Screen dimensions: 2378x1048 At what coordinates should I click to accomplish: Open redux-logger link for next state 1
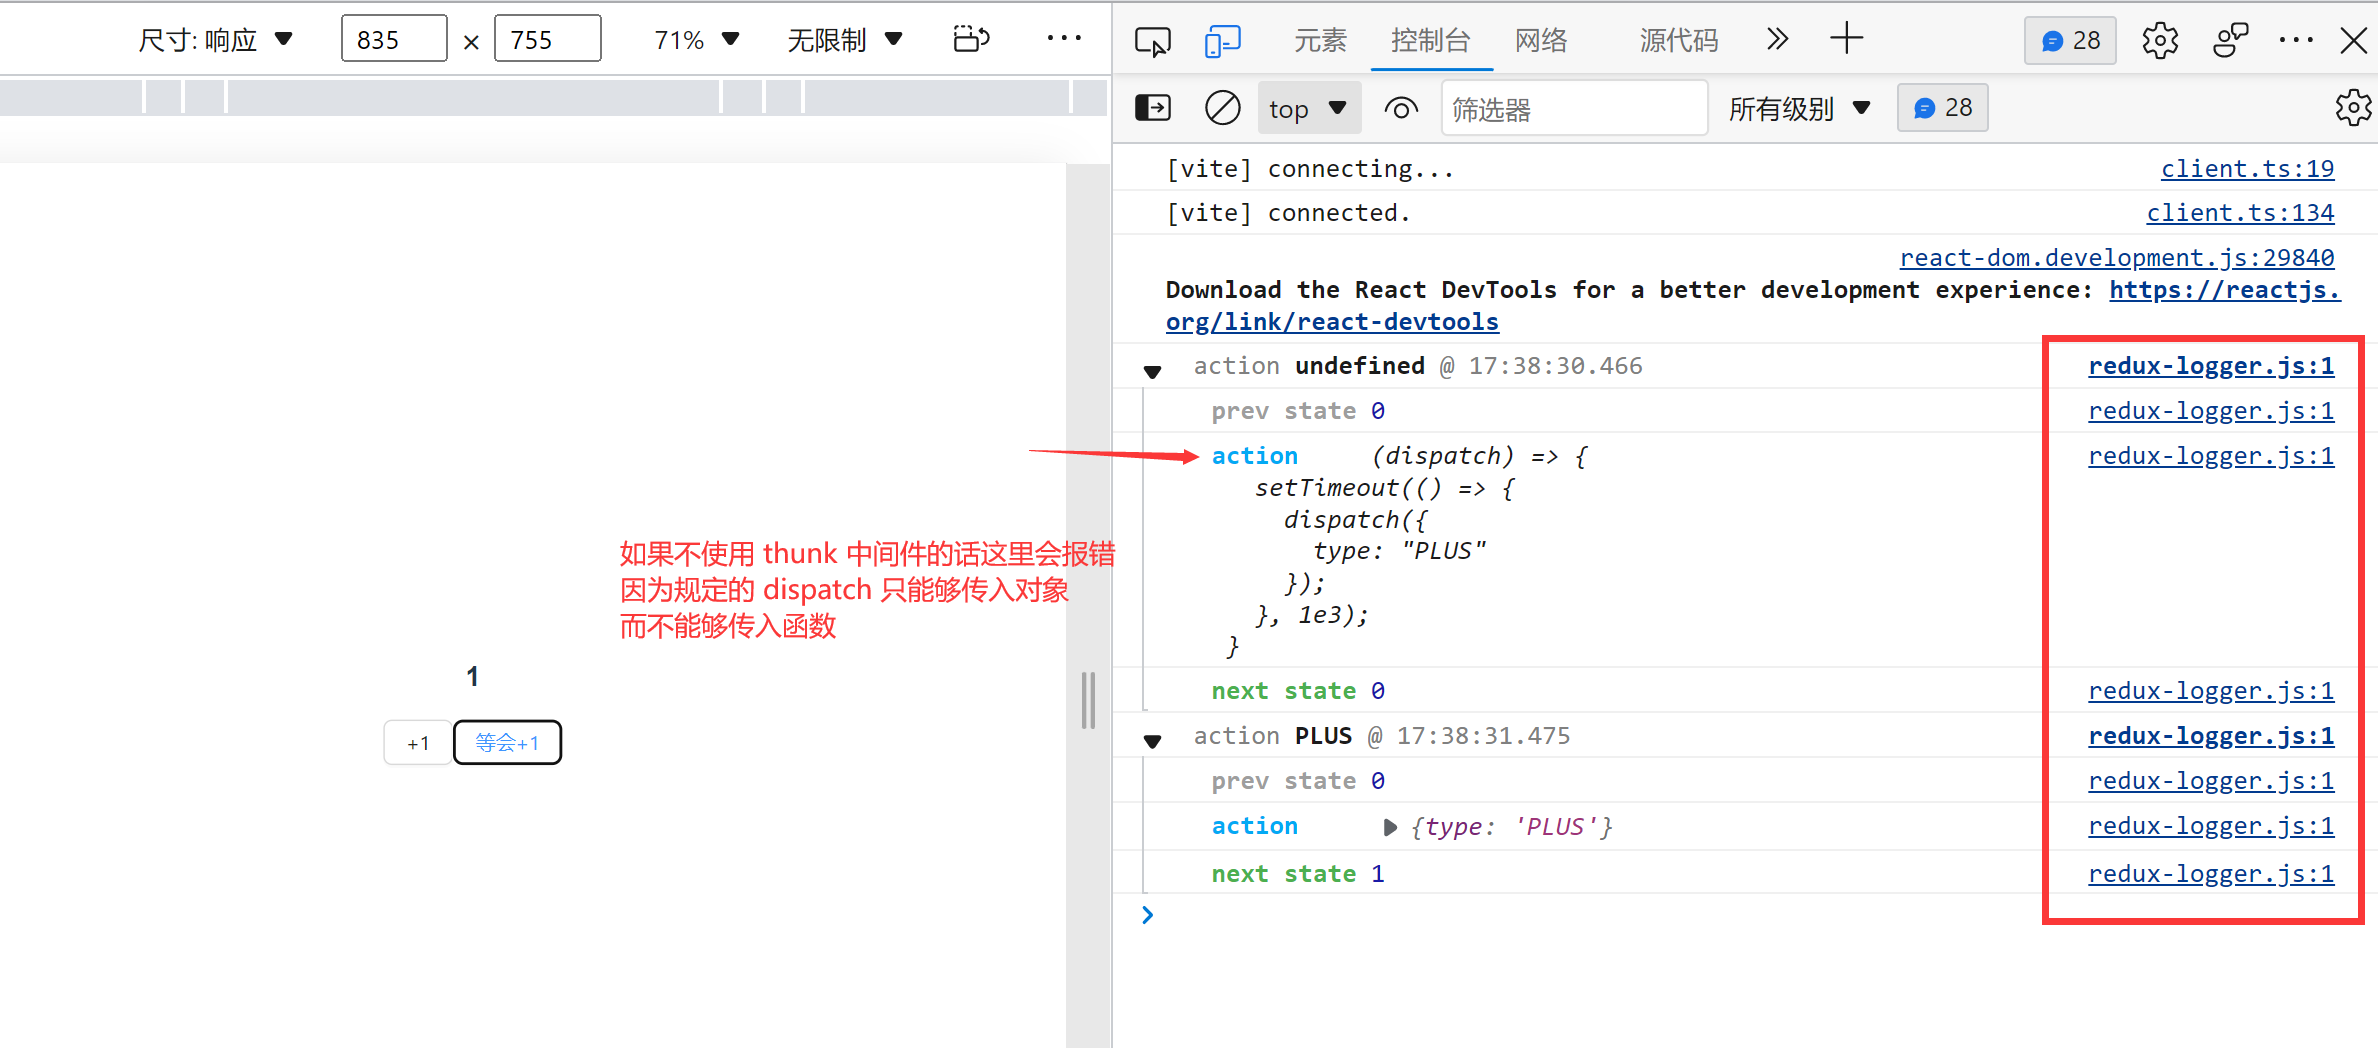point(2211,874)
